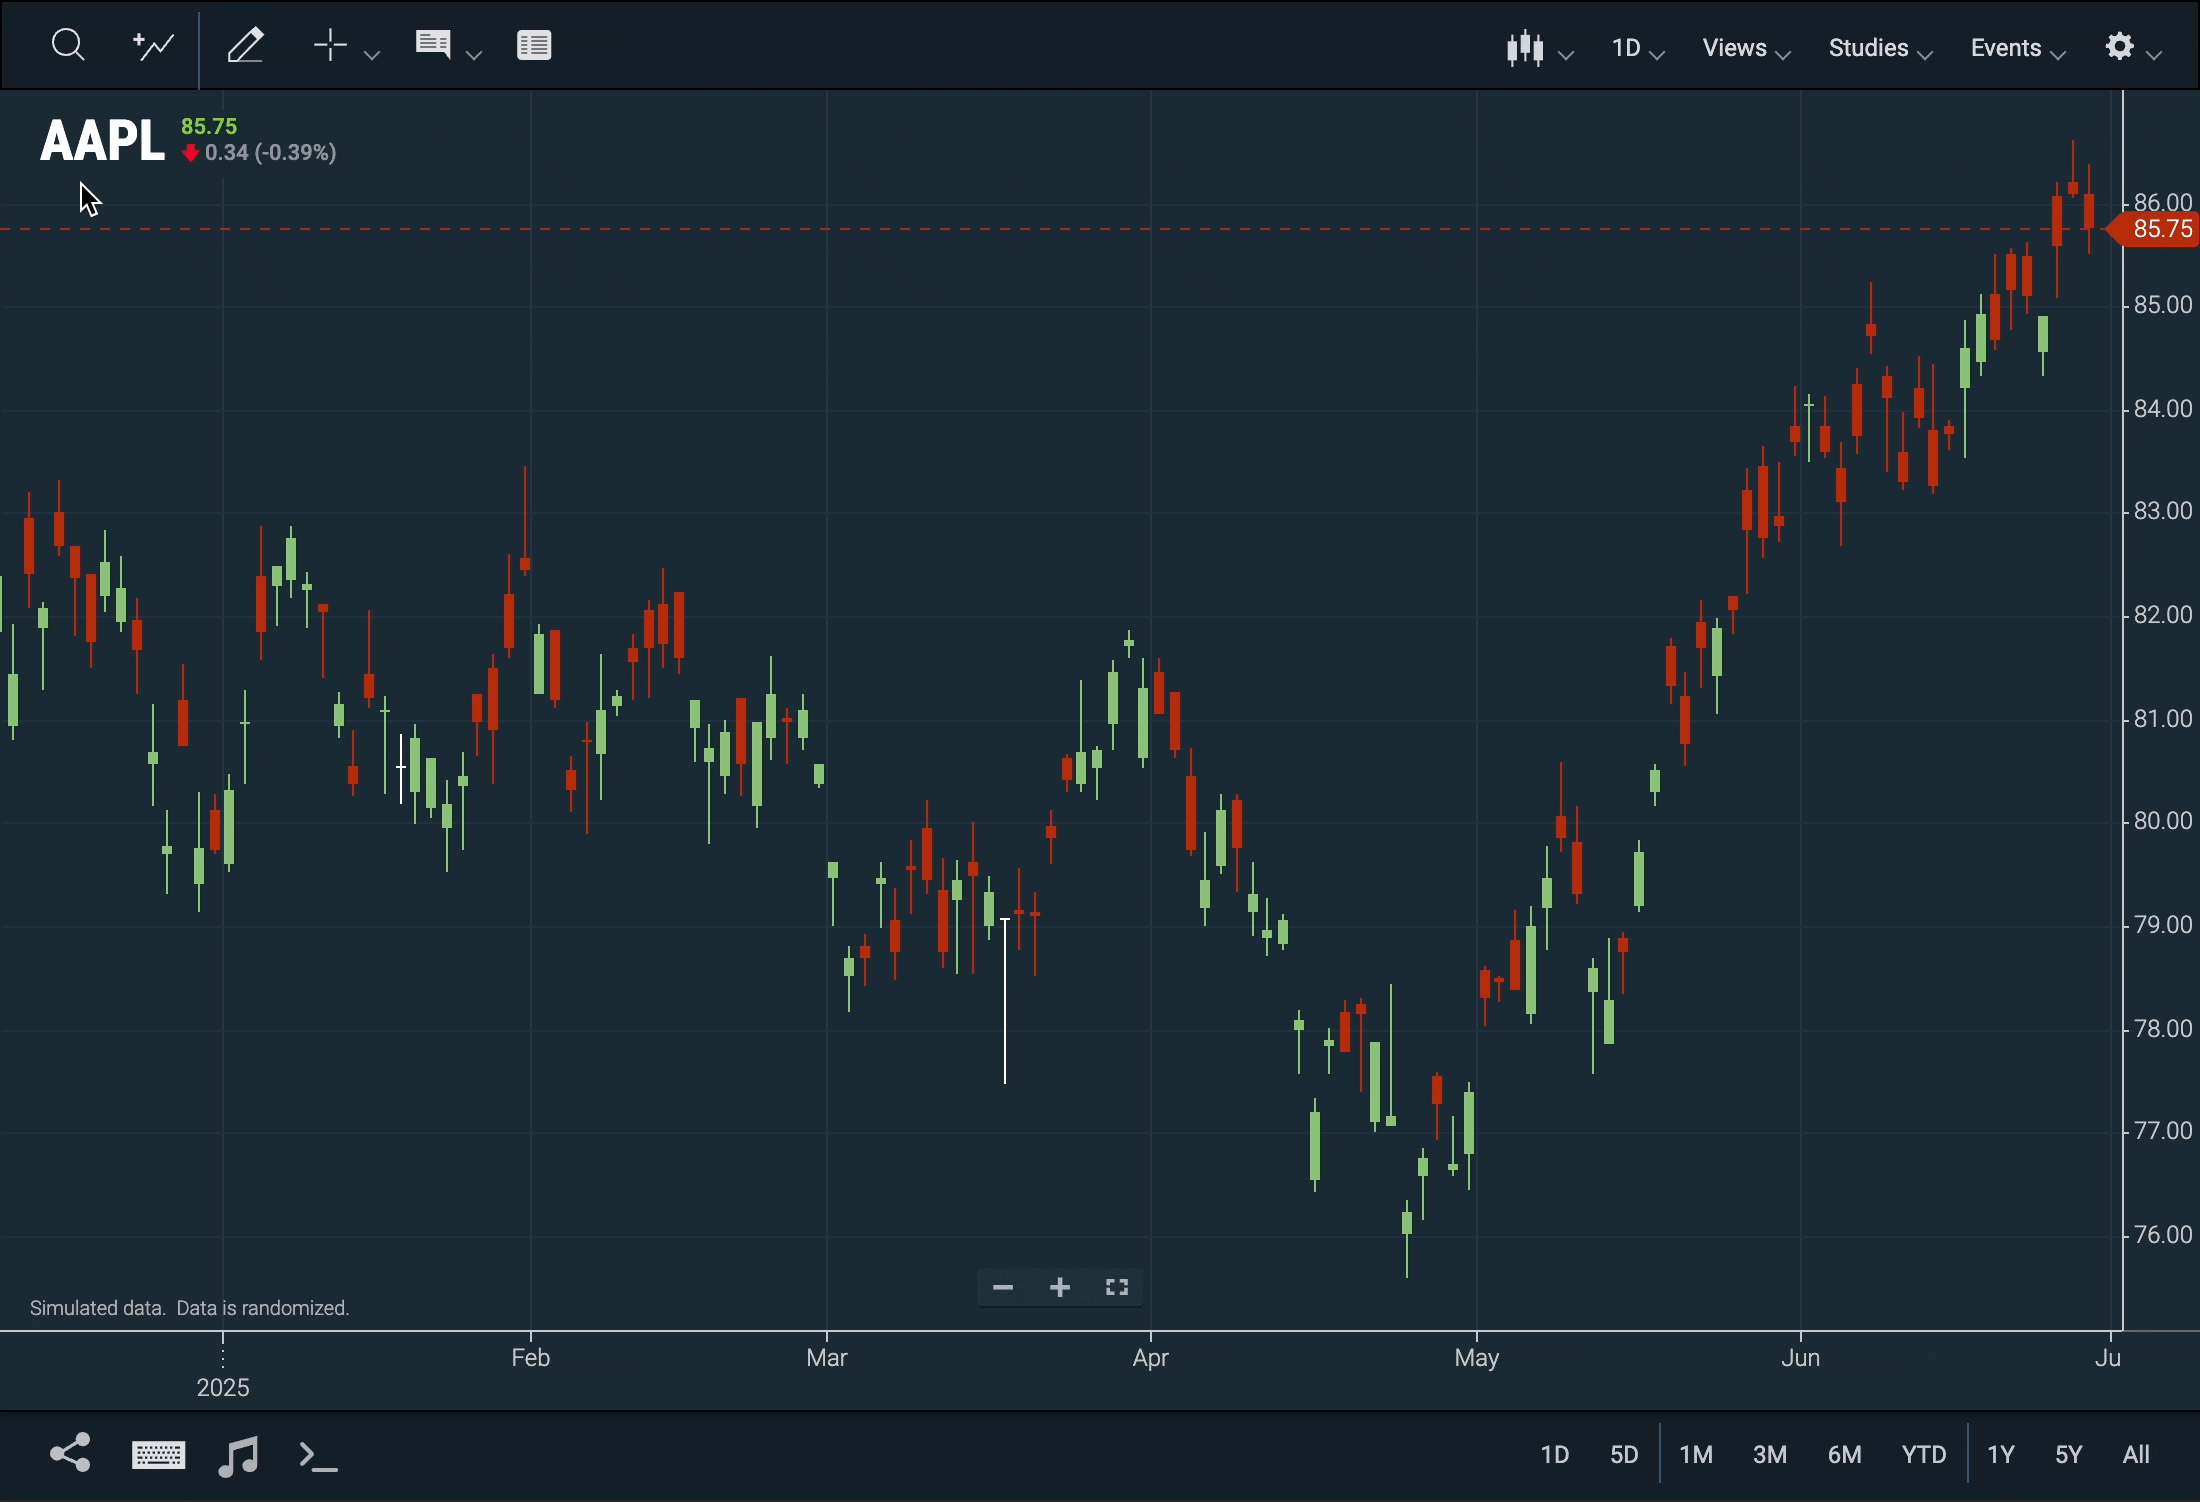
Task: Click the Feb label on time axis
Action: click(531, 1358)
